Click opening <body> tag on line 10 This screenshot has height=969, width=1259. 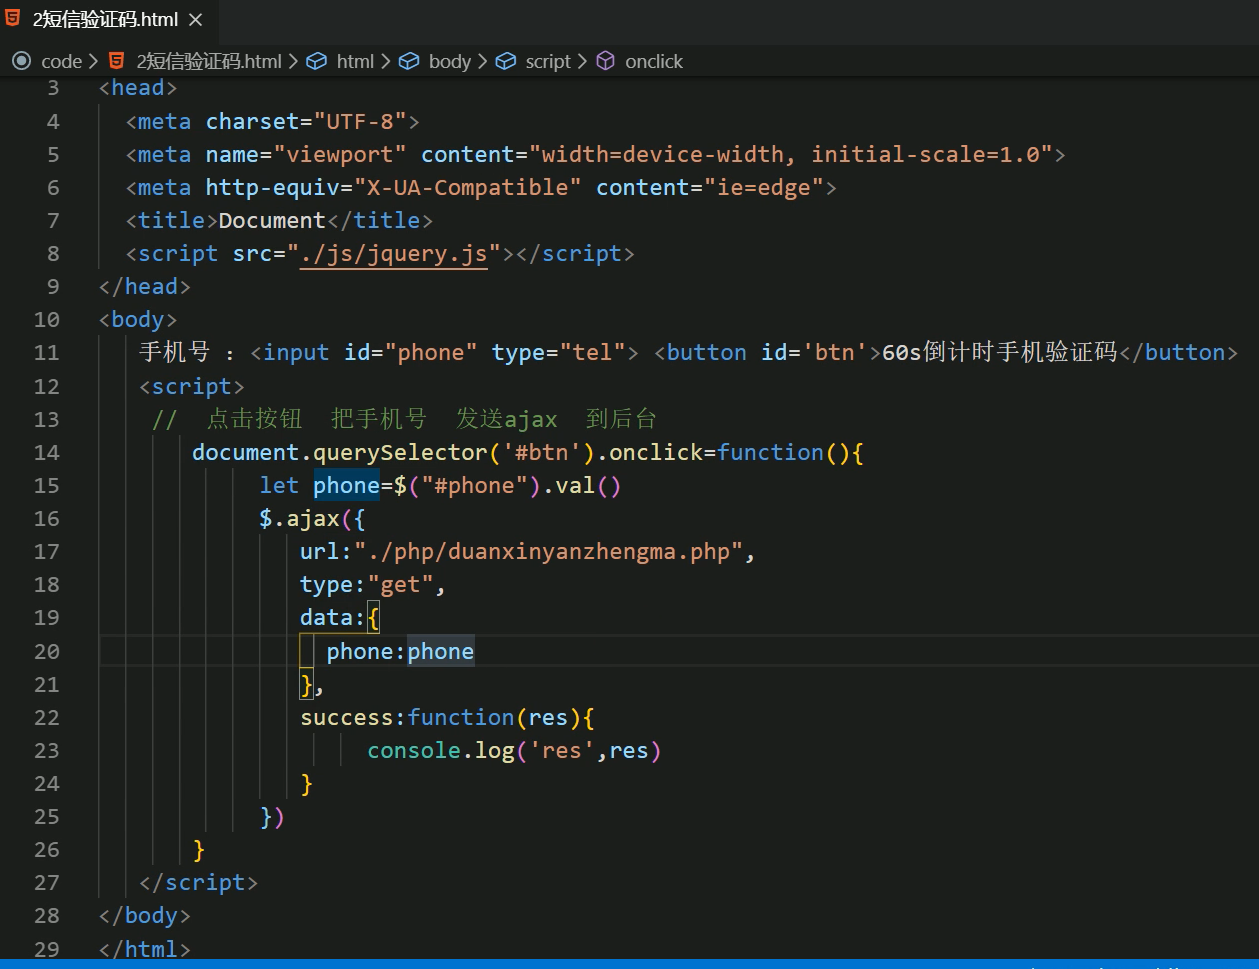[x=138, y=320]
